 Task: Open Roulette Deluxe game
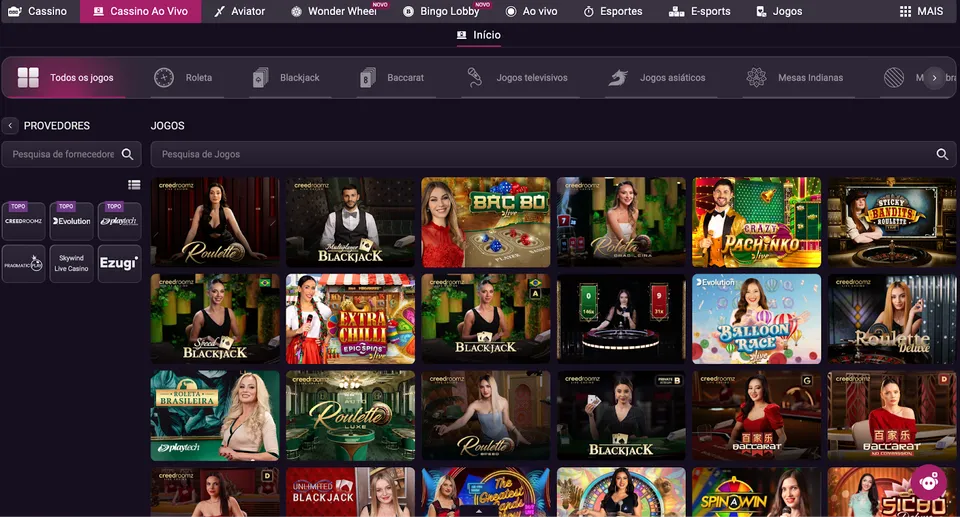pyautogui.click(x=891, y=319)
